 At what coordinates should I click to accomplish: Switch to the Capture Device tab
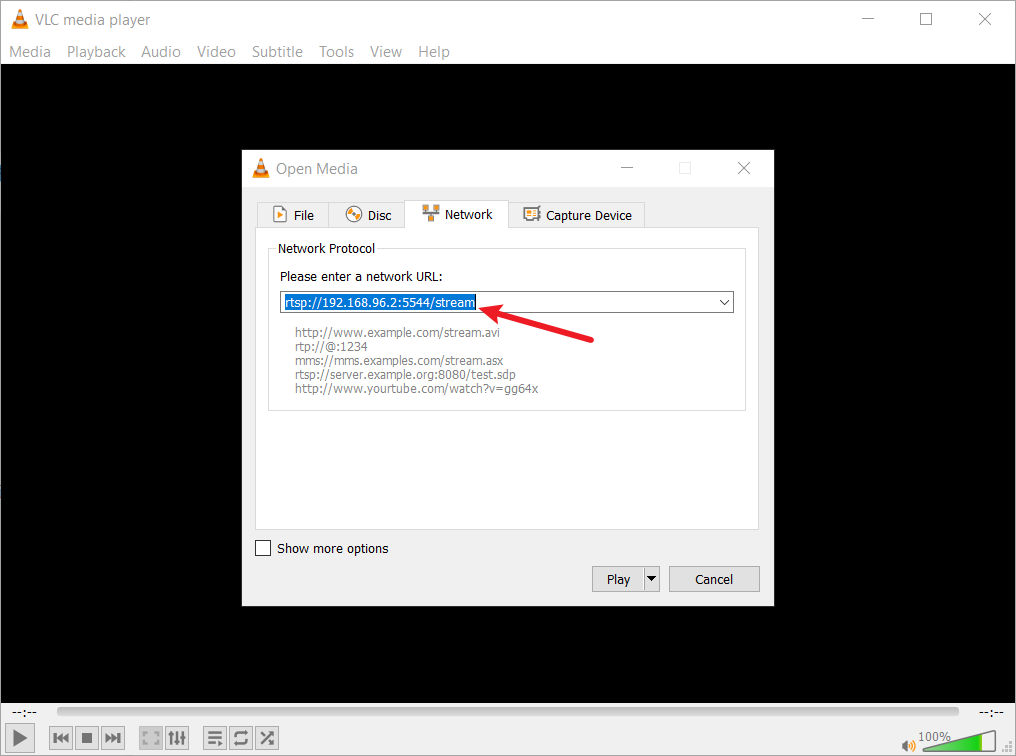coord(578,215)
